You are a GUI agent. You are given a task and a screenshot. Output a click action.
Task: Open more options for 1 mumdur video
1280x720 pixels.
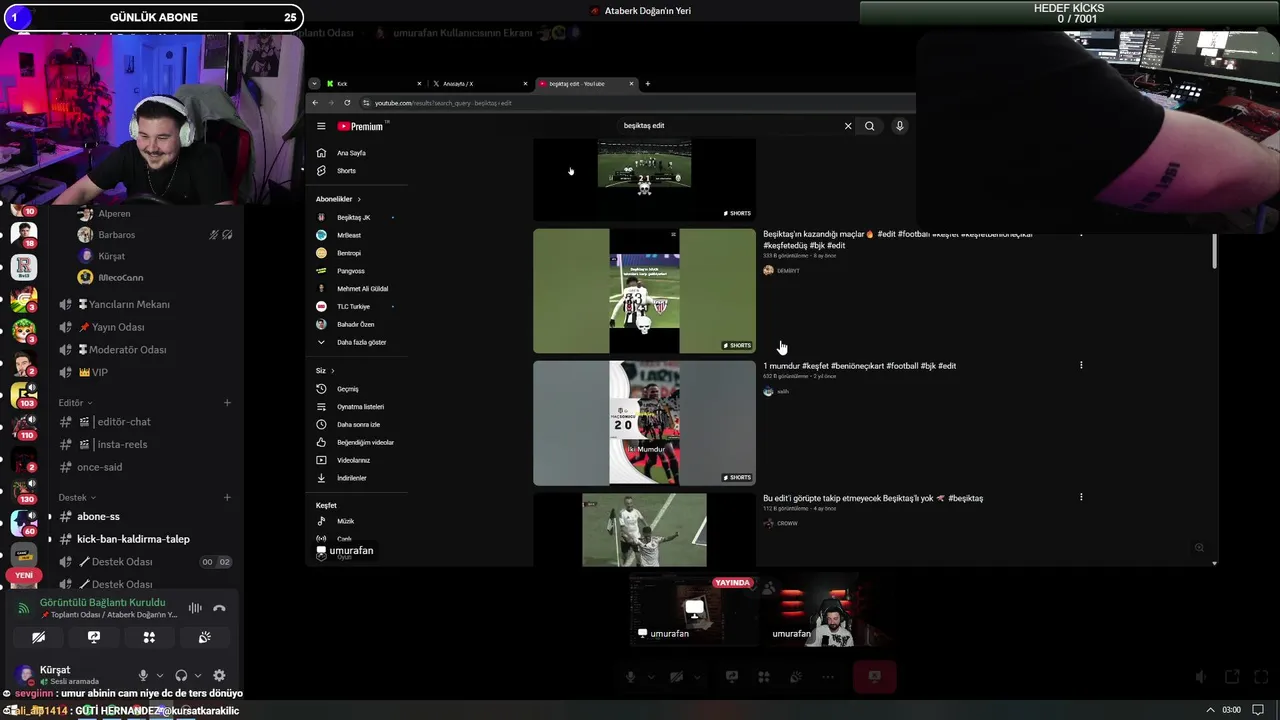click(1081, 365)
